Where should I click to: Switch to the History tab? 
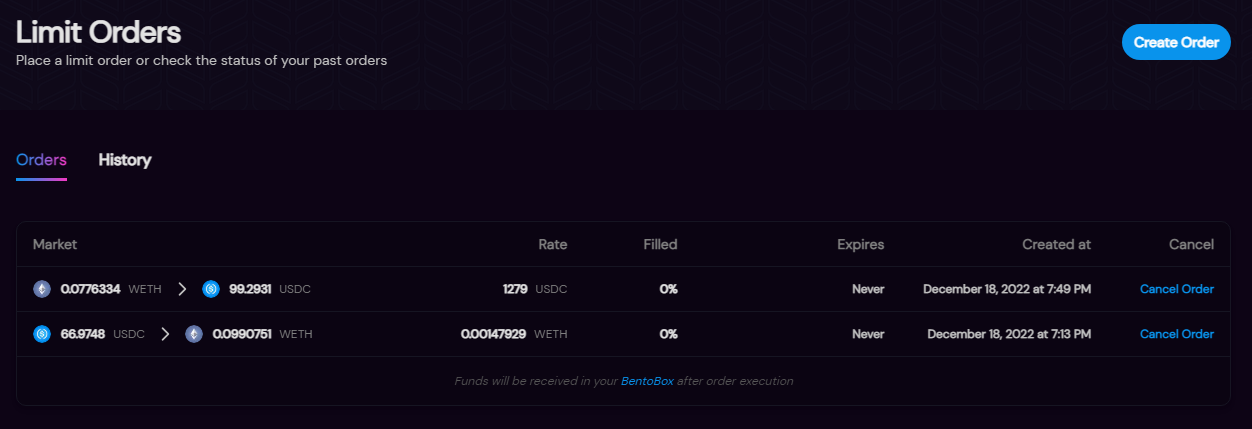125,160
